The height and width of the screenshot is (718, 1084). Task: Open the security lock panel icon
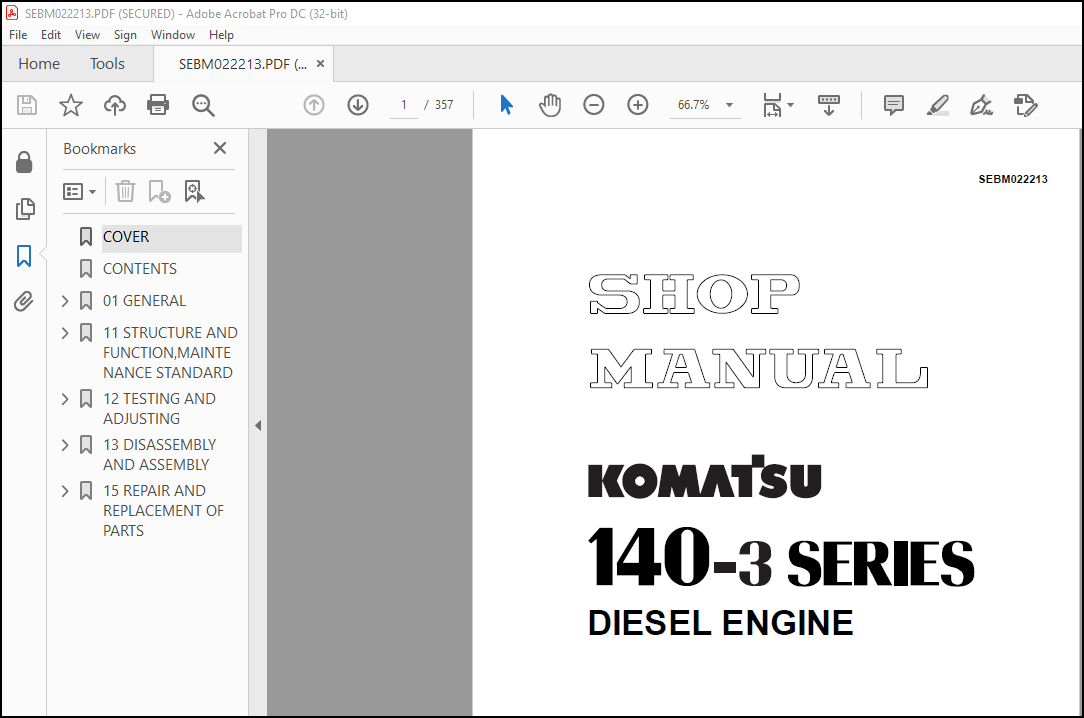click(24, 162)
